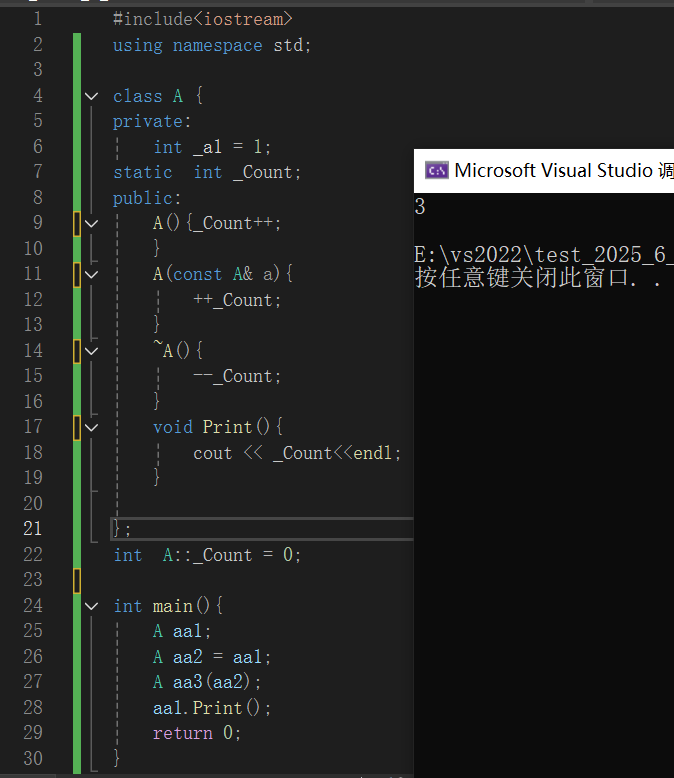Click the 'cout << _Count<<endl;' statement
Screen dimensions: 674x778
point(297,453)
